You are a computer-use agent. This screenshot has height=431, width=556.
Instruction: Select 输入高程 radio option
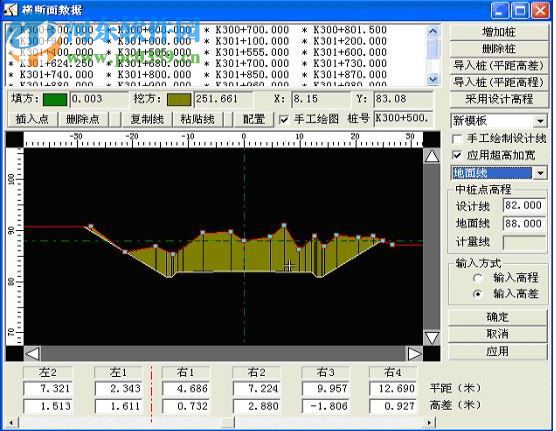point(478,278)
